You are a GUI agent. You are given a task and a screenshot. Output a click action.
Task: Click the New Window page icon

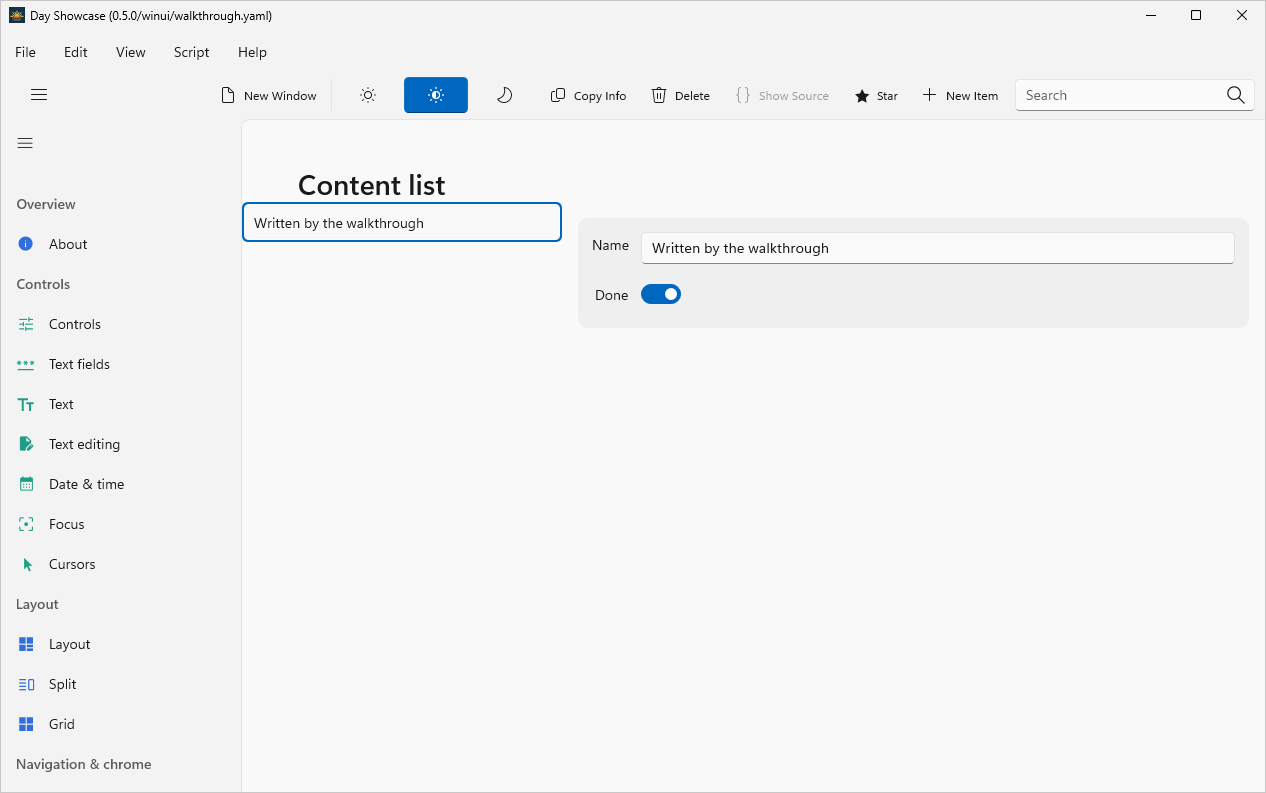pos(228,95)
